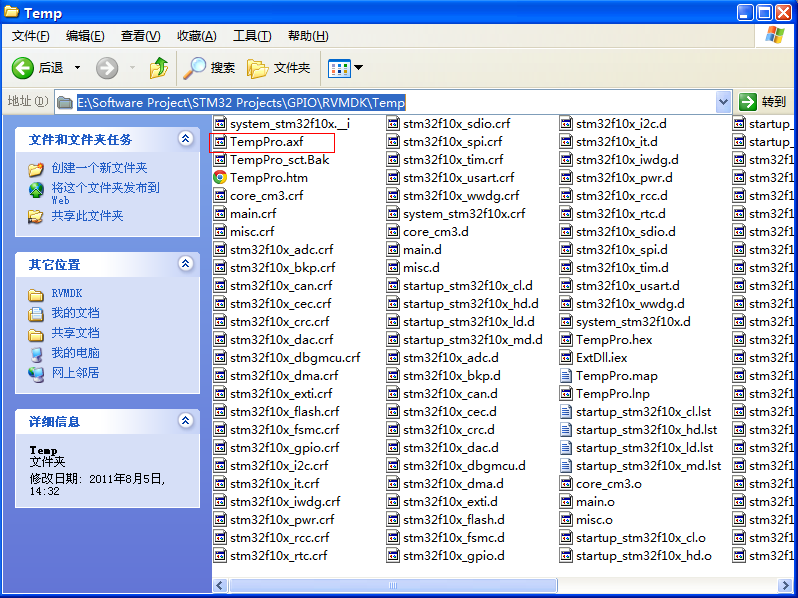
Task: Click the Up folder toolbar icon
Action: pos(158,68)
